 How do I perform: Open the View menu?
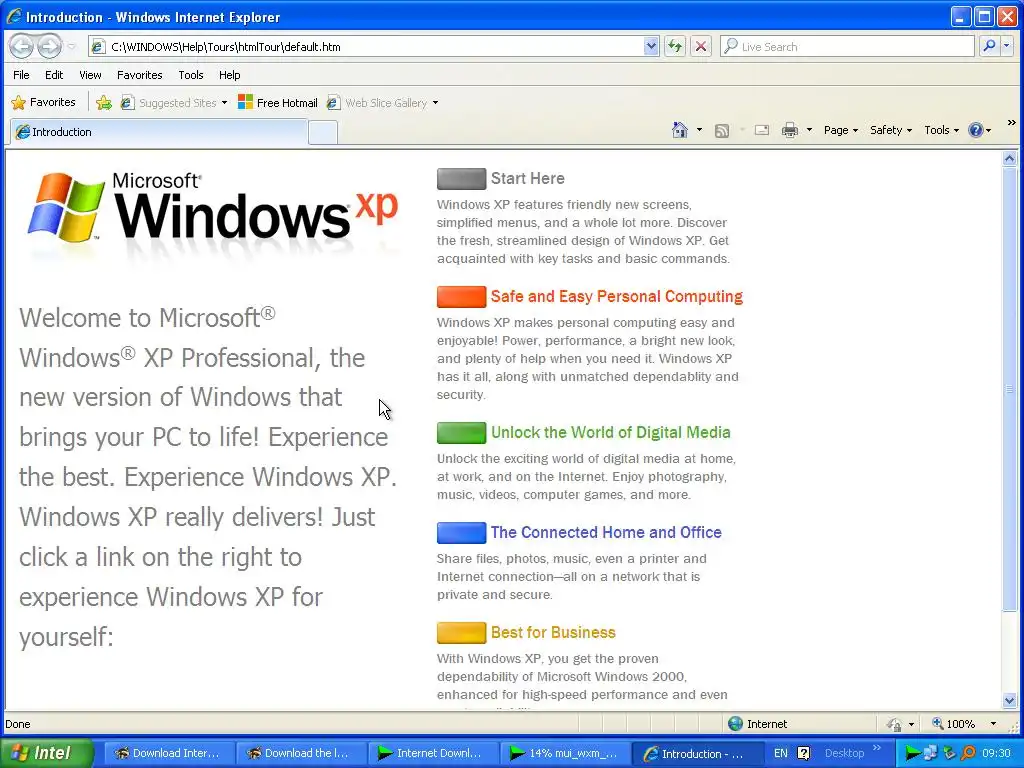pyautogui.click(x=90, y=75)
